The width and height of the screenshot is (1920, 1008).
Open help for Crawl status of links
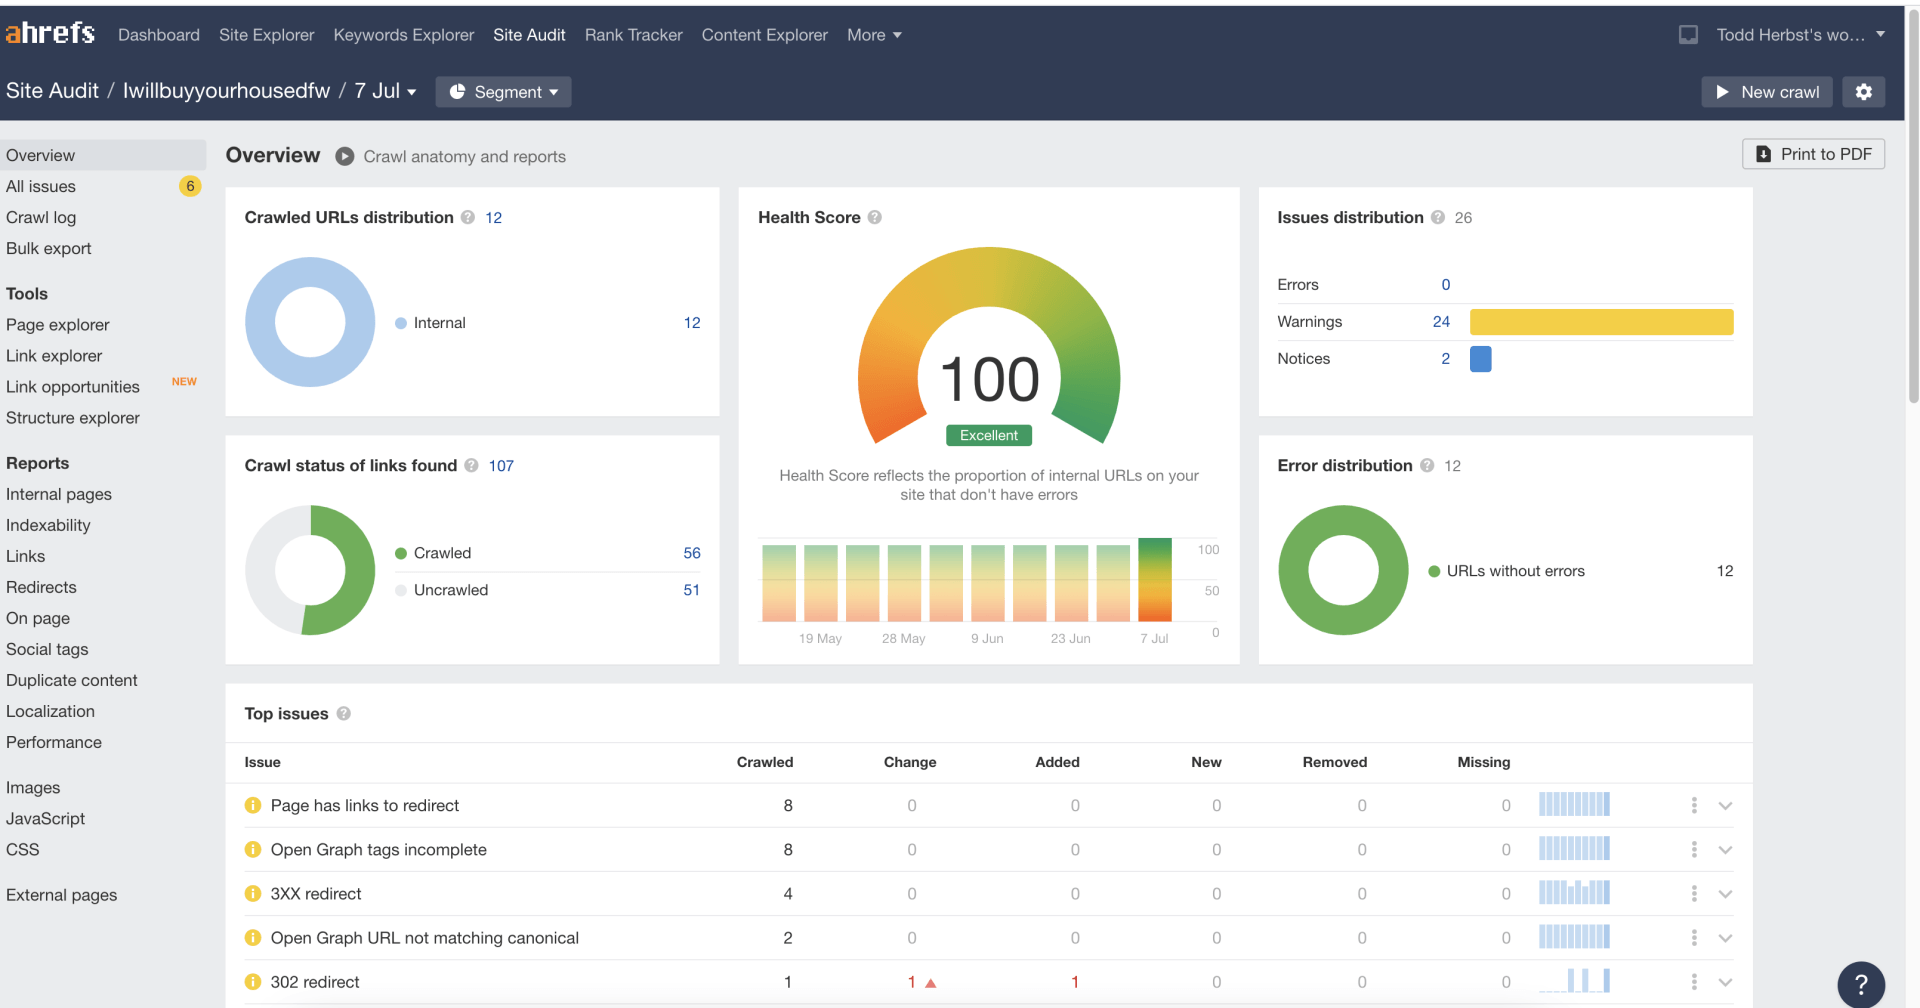[471, 465]
